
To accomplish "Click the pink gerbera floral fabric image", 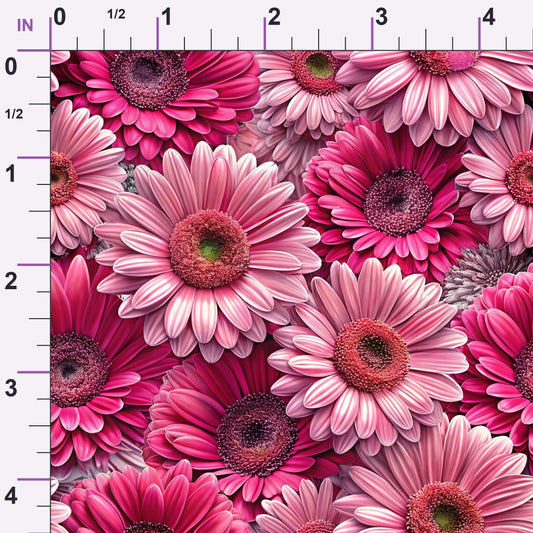I will (292, 292).
